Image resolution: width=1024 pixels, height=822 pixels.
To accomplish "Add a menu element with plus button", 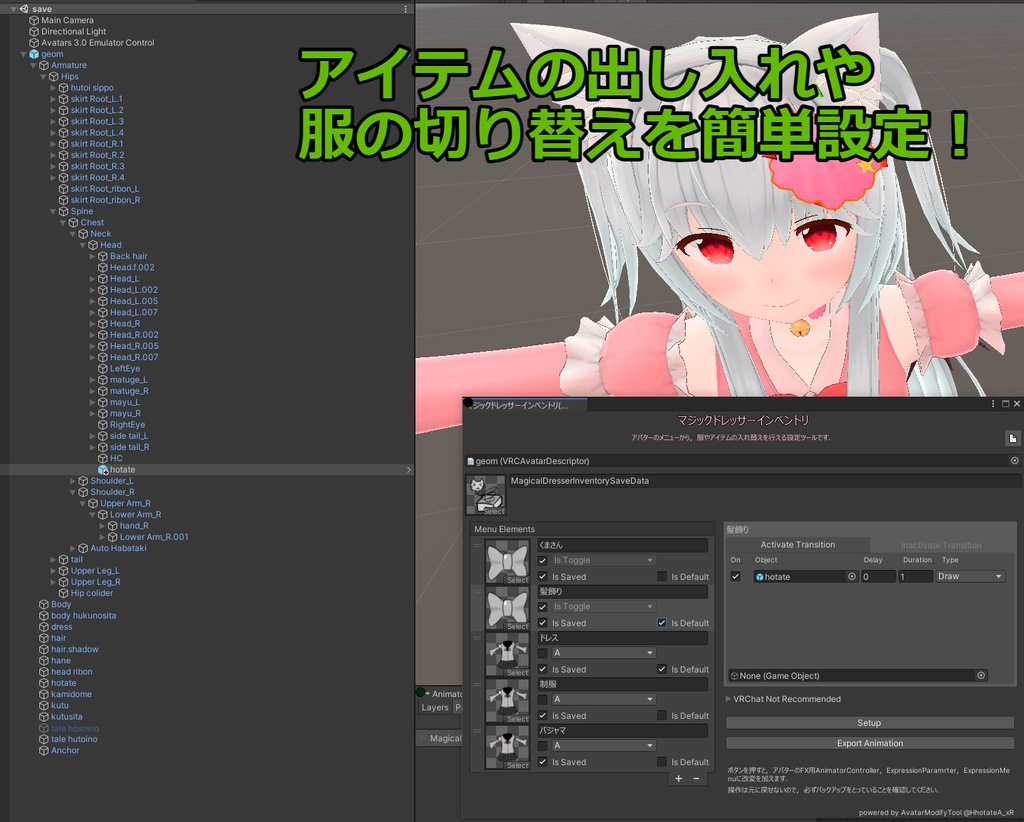I will 679,778.
